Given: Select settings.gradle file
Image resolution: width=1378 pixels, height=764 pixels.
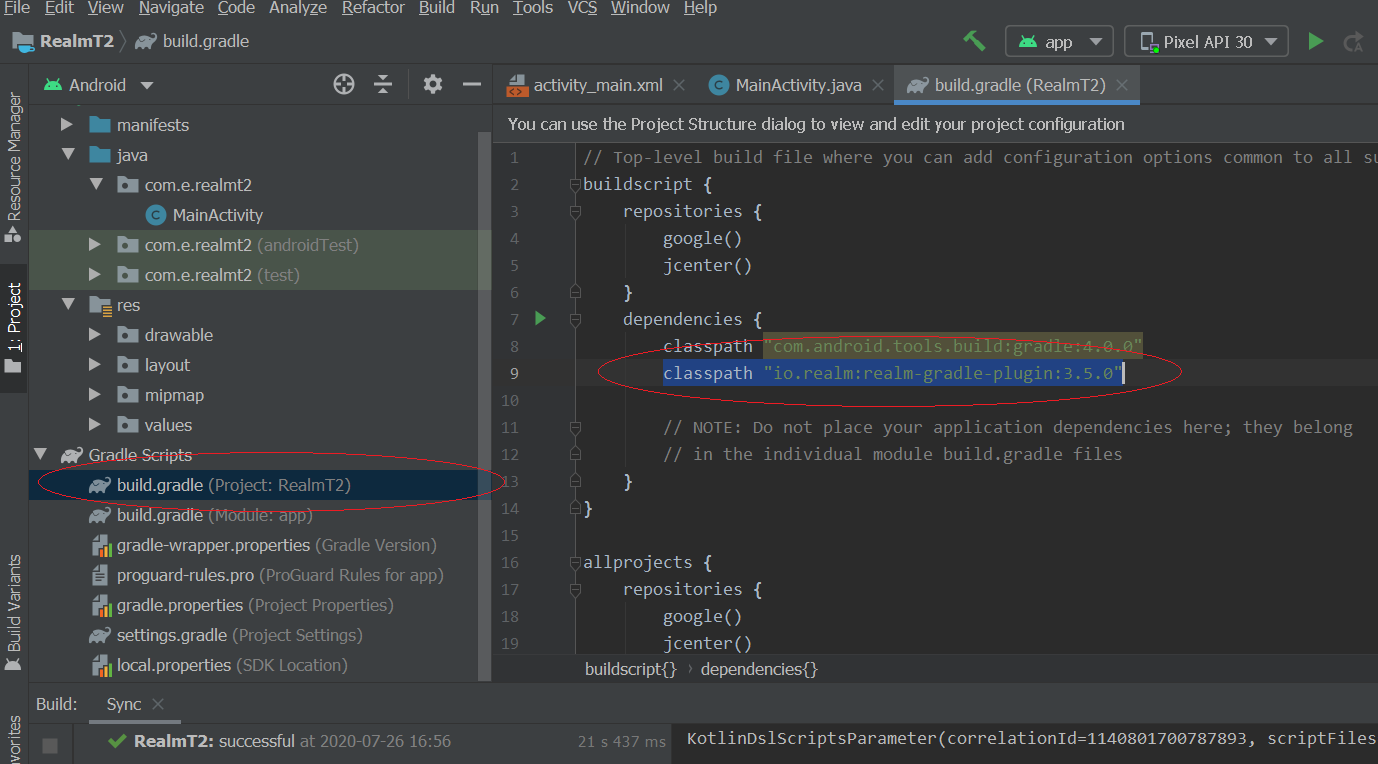Looking at the screenshot, I should coord(260,635).
